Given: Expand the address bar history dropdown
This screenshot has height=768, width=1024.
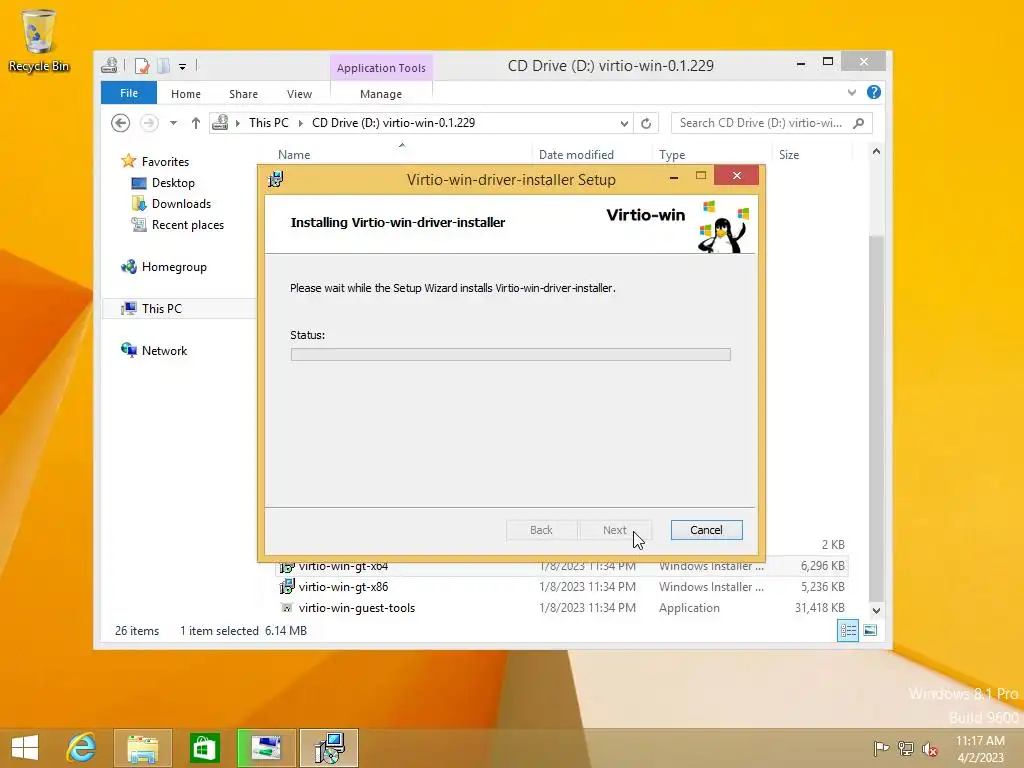Looking at the screenshot, I should click(x=624, y=123).
